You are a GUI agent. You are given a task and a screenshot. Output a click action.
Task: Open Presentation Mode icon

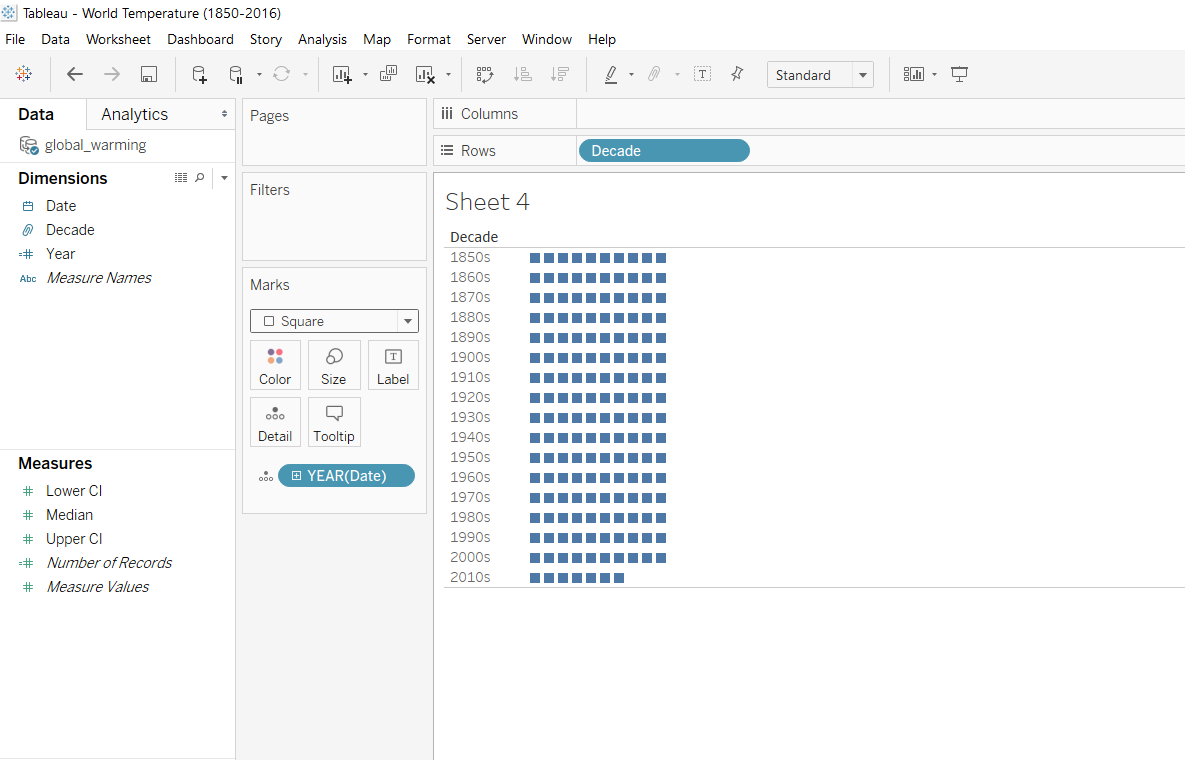pyautogui.click(x=960, y=74)
